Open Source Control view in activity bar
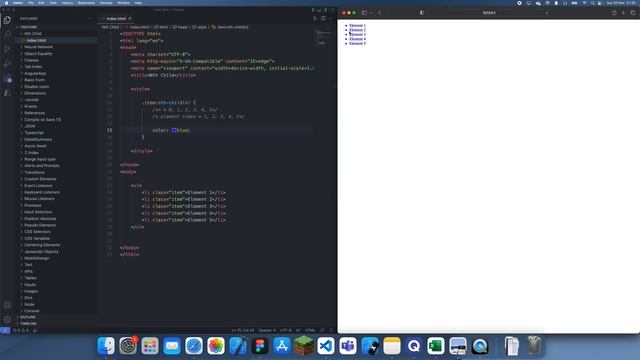The image size is (640, 360). (x=7, y=49)
